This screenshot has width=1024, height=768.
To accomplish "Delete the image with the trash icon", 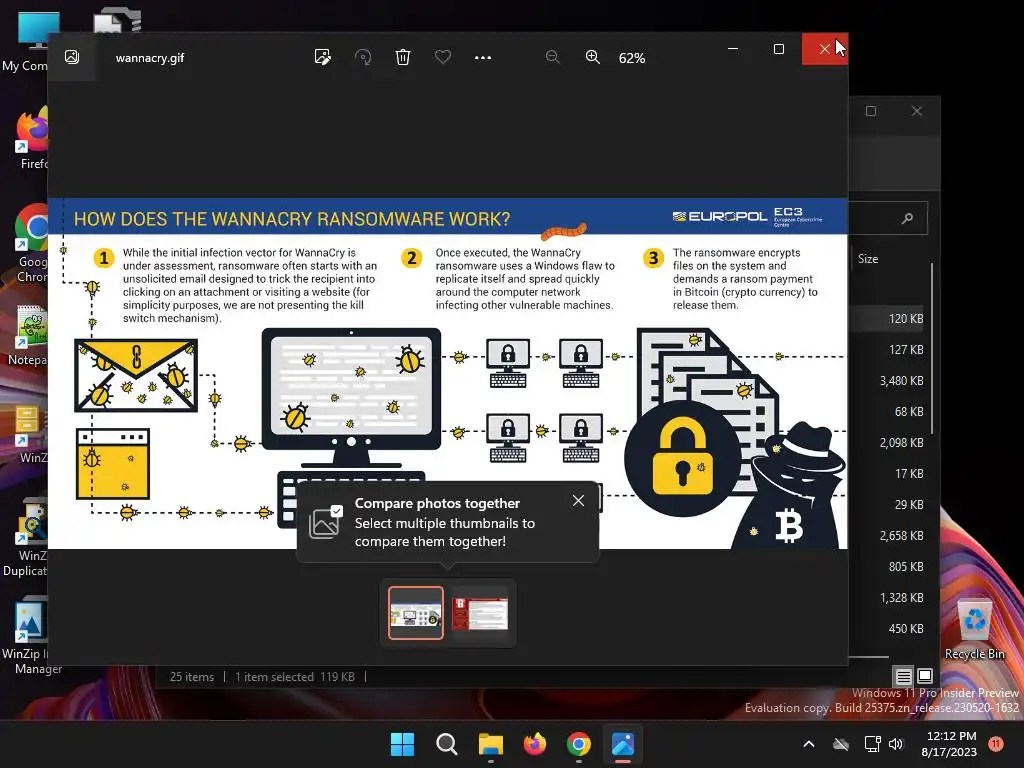I will pyautogui.click(x=403, y=57).
